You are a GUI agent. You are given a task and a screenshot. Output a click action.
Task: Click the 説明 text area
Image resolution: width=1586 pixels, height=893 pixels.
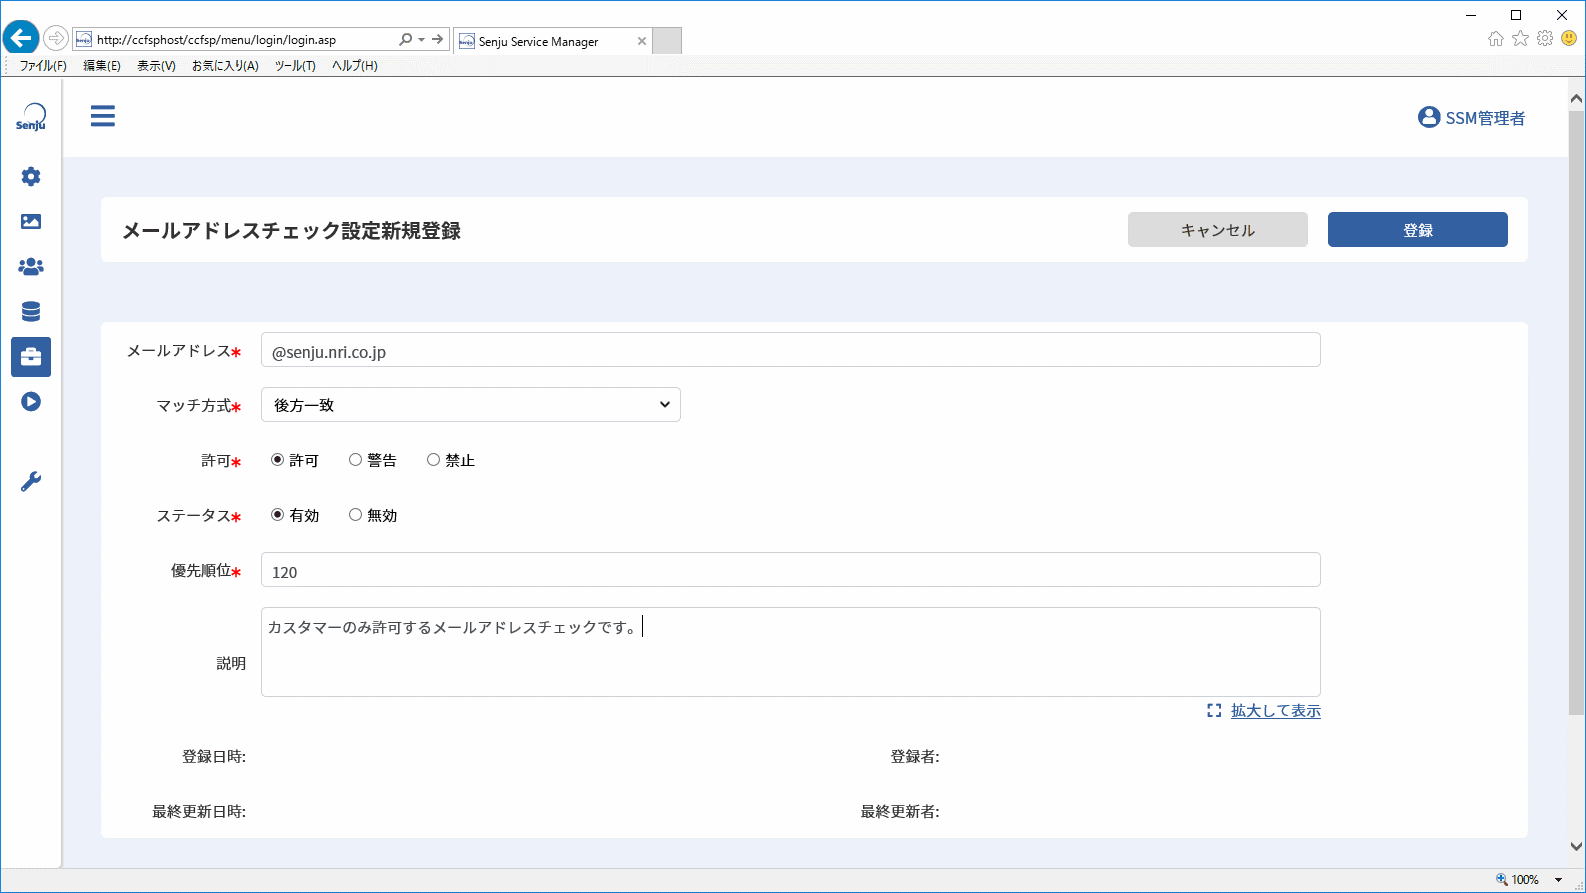(x=791, y=652)
